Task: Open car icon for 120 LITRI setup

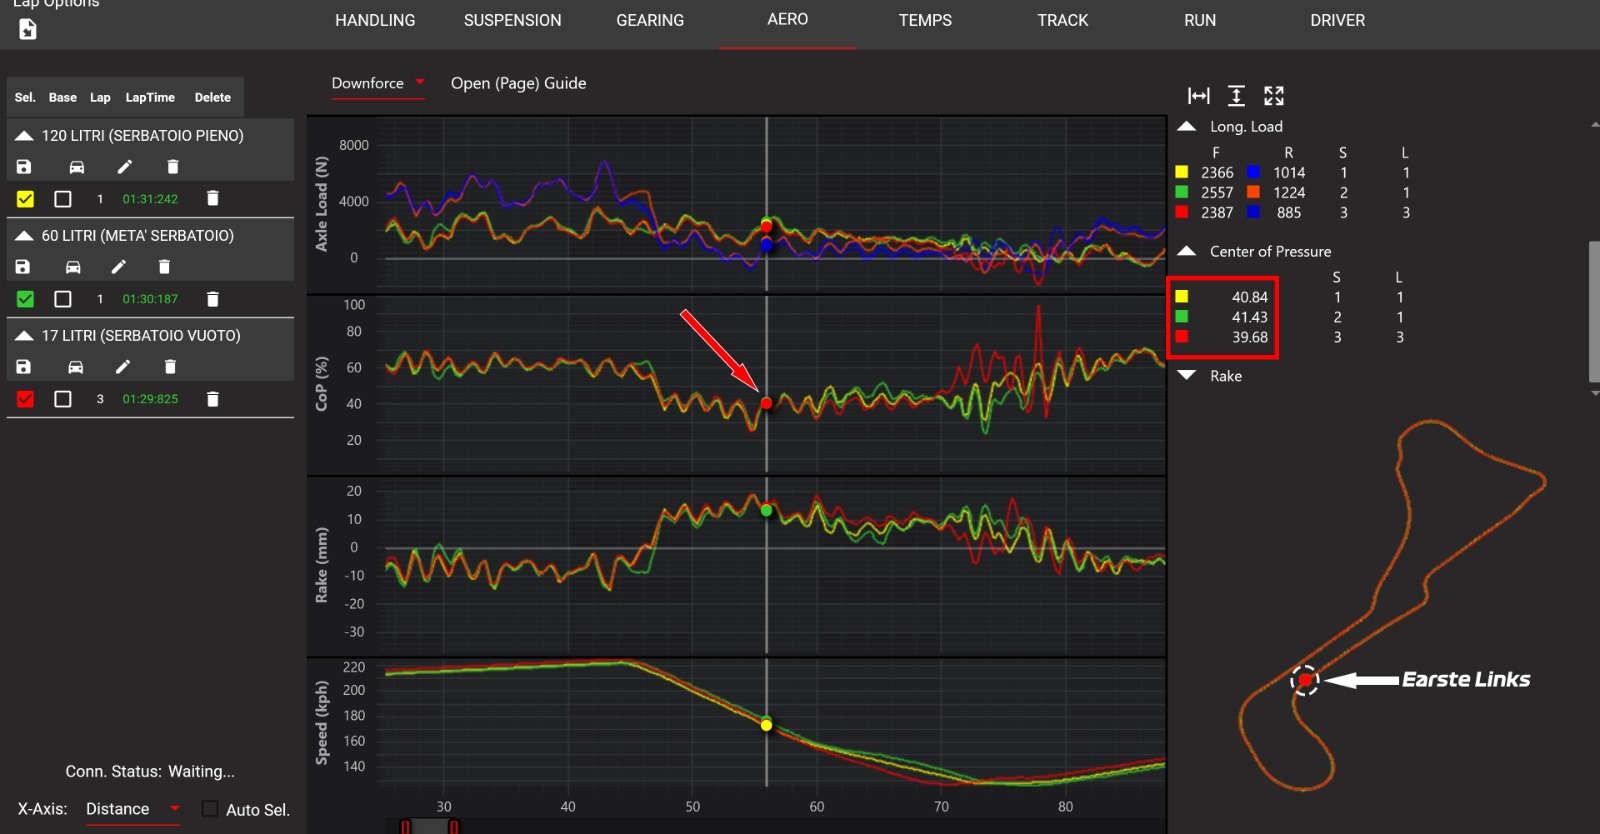Action: [x=76, y=167]
